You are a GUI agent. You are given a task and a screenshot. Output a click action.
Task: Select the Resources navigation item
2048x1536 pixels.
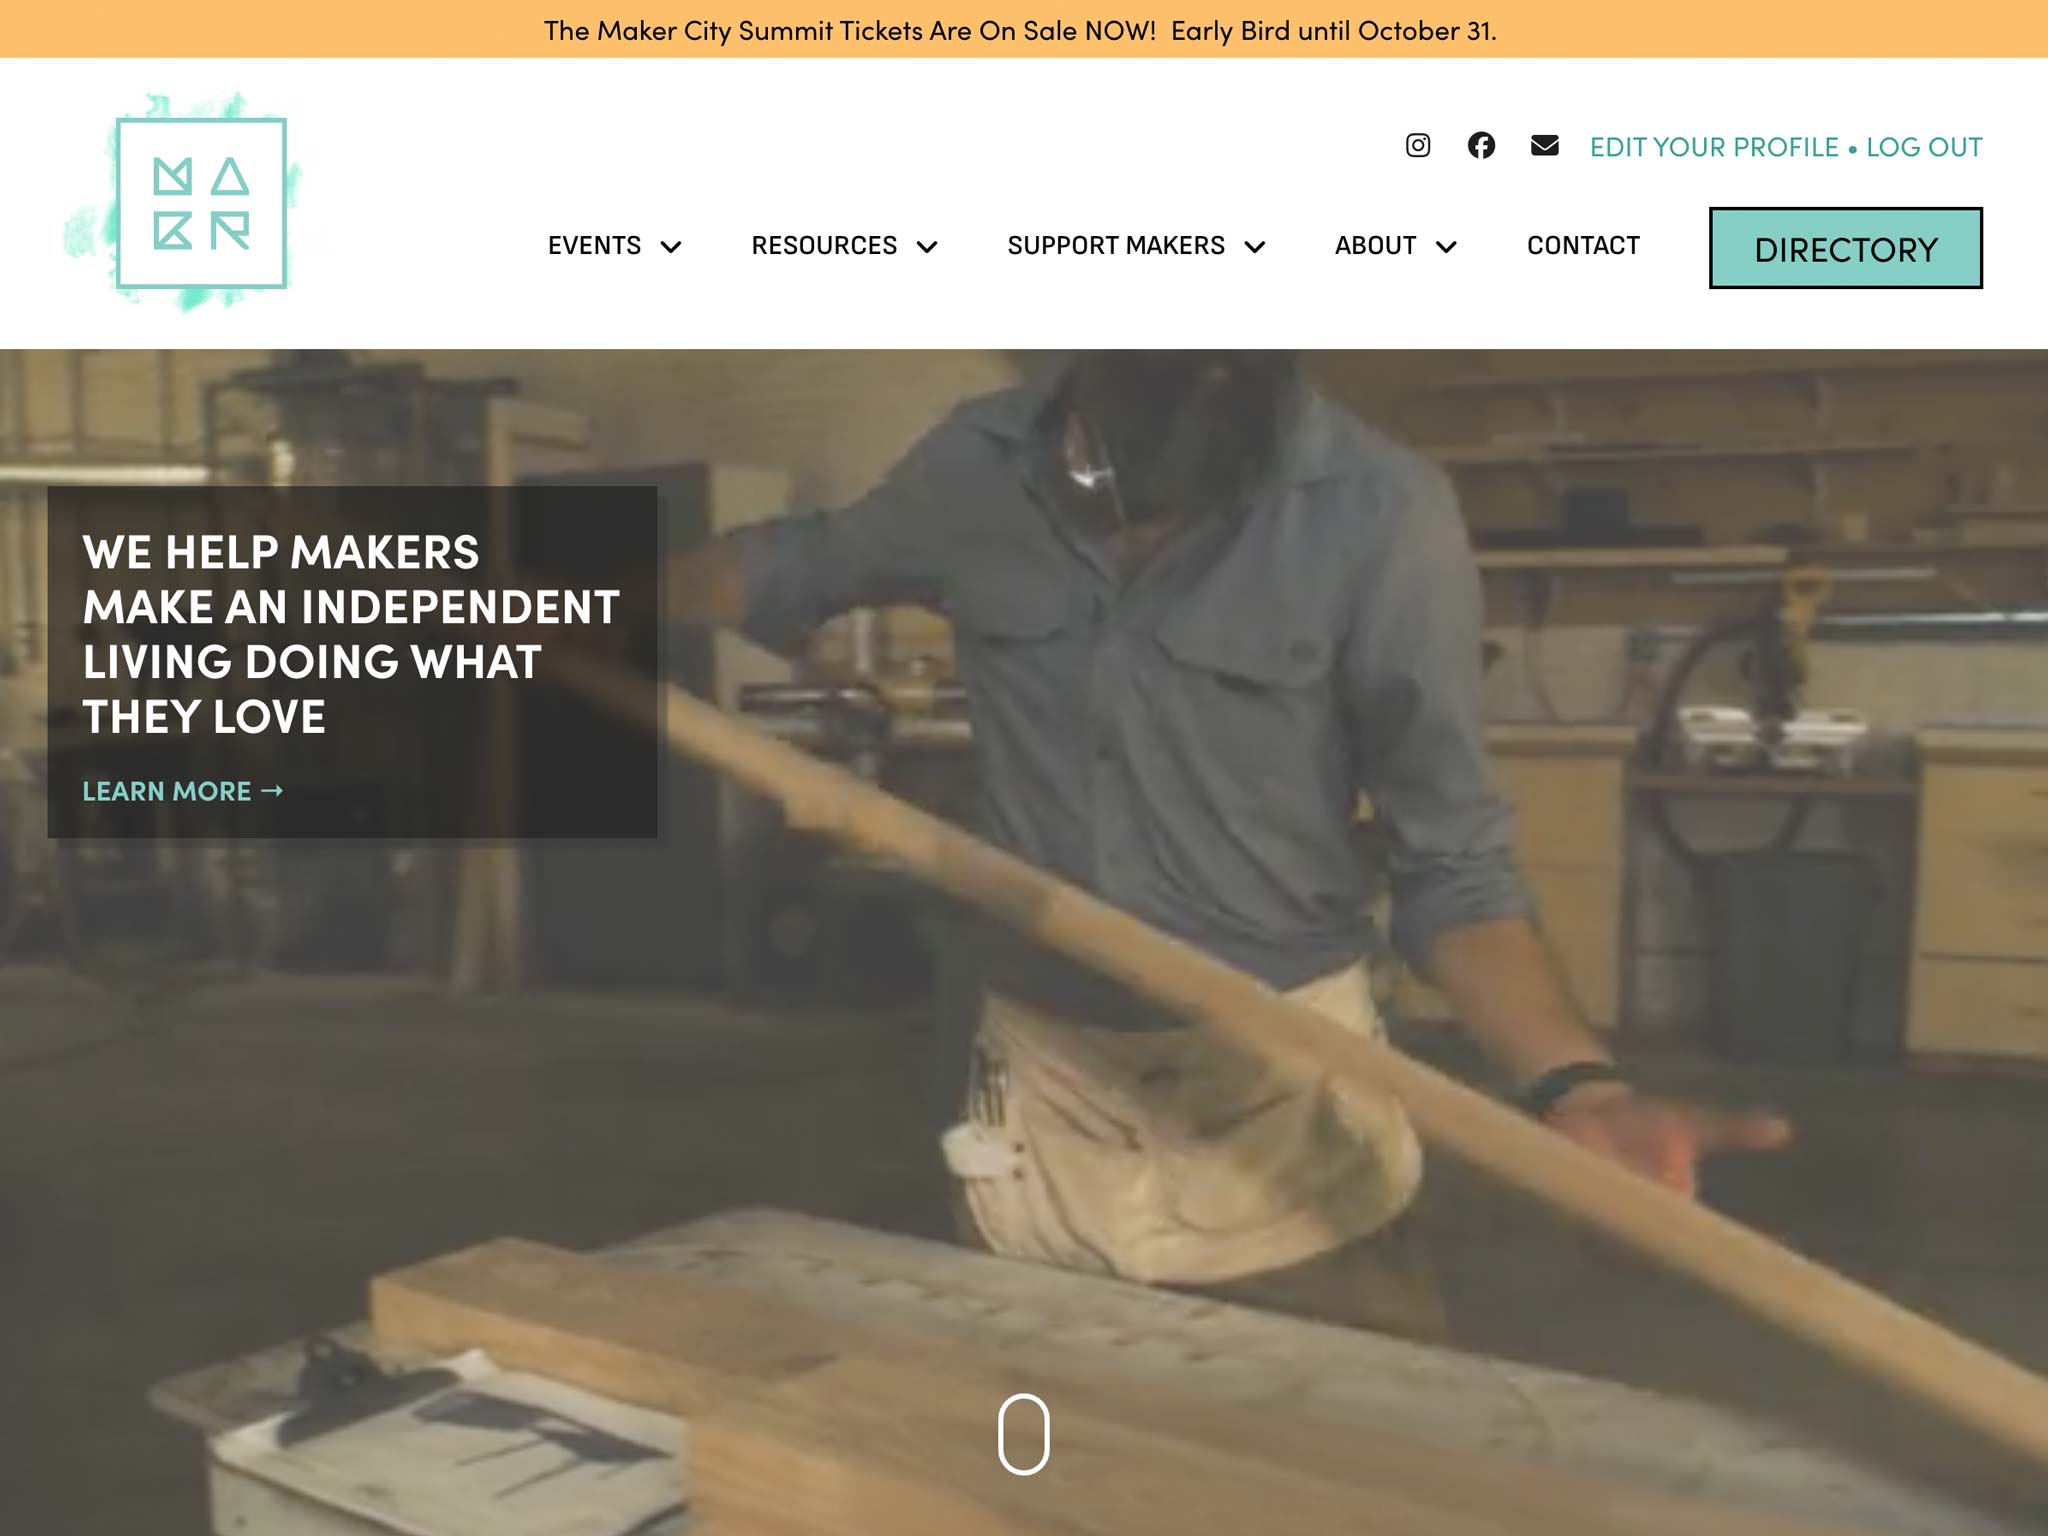pos(824,246)
